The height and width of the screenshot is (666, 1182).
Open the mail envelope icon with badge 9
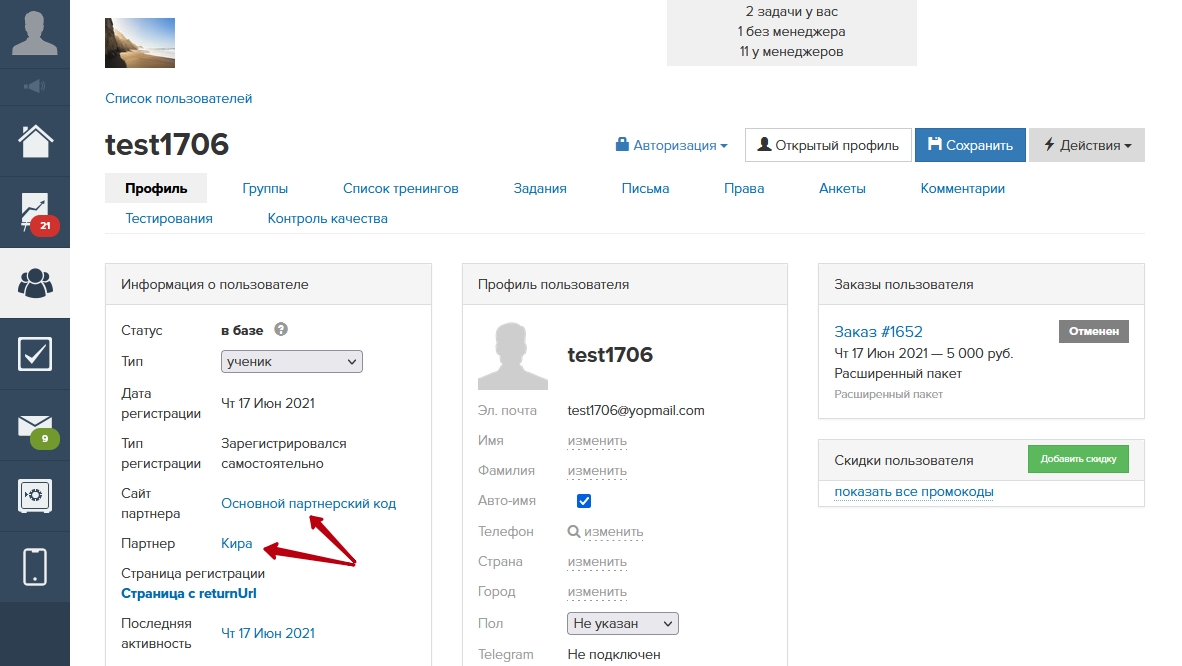point(34,426)
